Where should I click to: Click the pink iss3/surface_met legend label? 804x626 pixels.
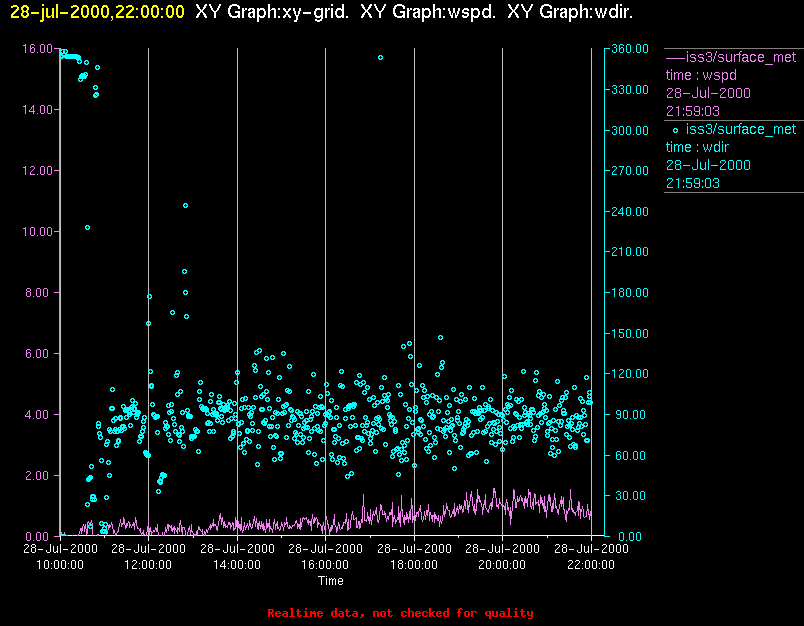click(741, 57)
